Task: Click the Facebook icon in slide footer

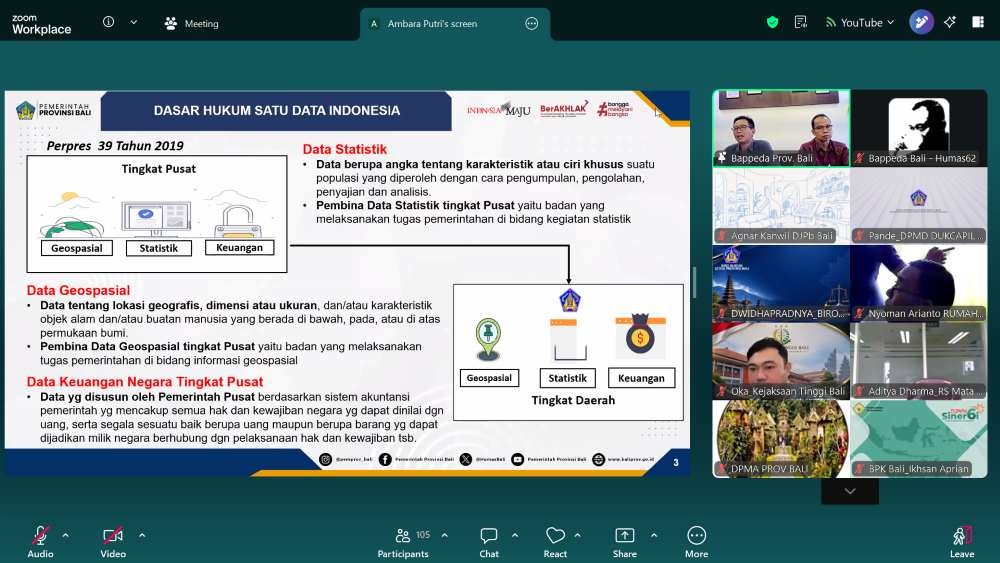Action: point(385,460)
